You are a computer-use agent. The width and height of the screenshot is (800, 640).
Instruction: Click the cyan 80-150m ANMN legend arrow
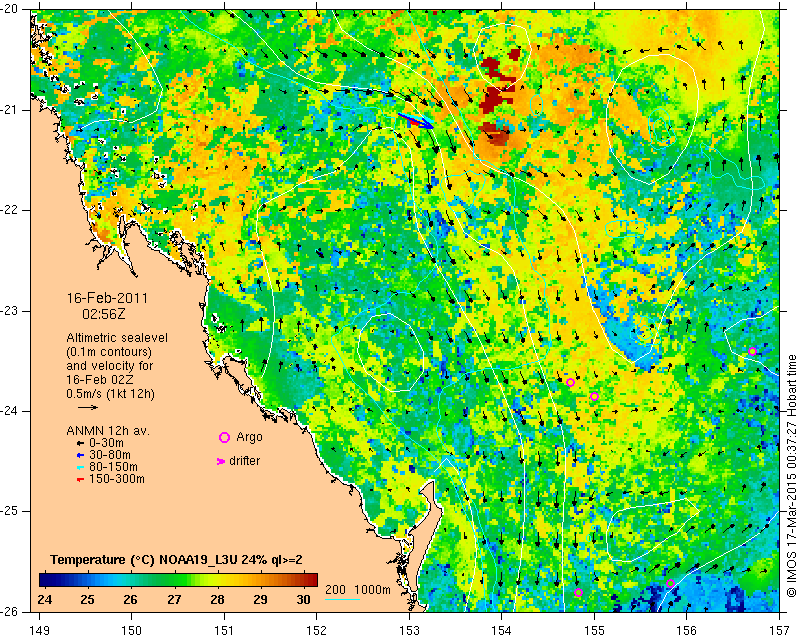point(80,467)
